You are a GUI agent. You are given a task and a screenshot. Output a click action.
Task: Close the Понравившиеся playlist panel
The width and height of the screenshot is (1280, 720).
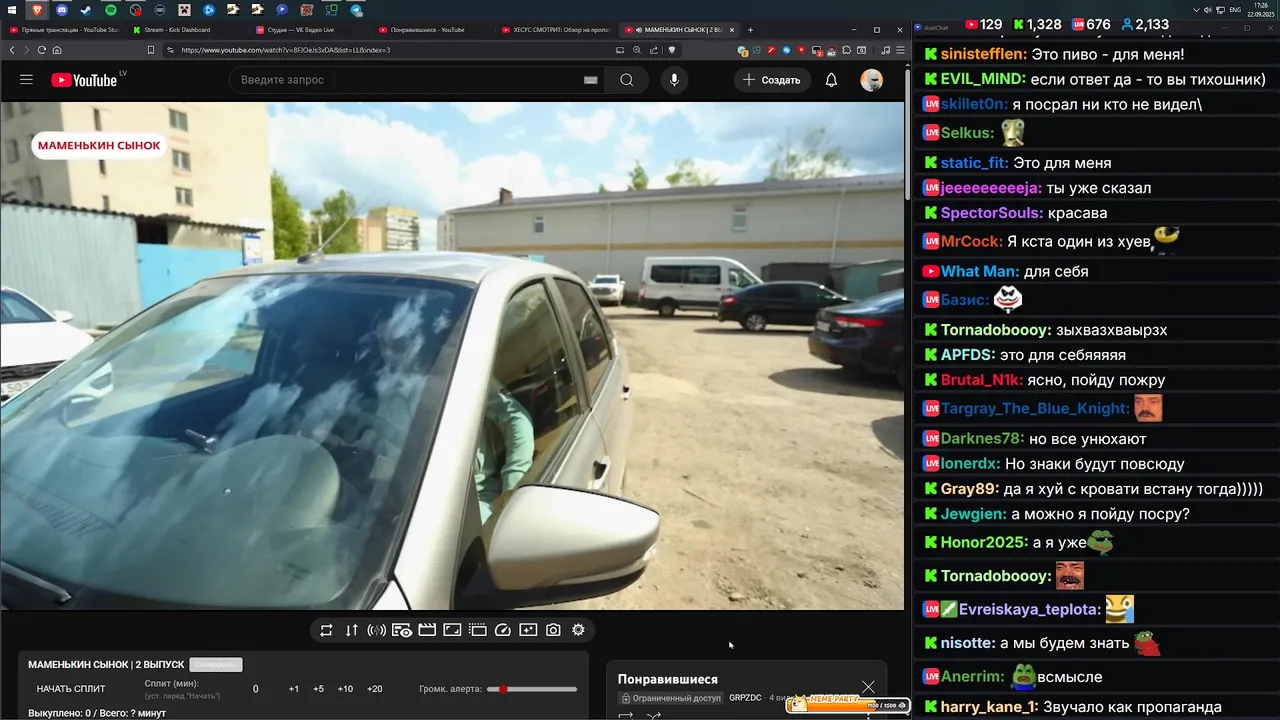point(868,686)
